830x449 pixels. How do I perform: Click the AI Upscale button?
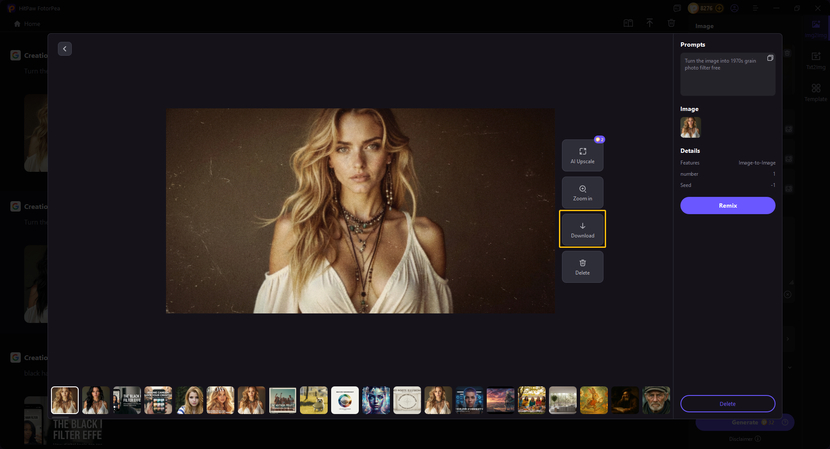pyautogui.click(x=582, y=155)
